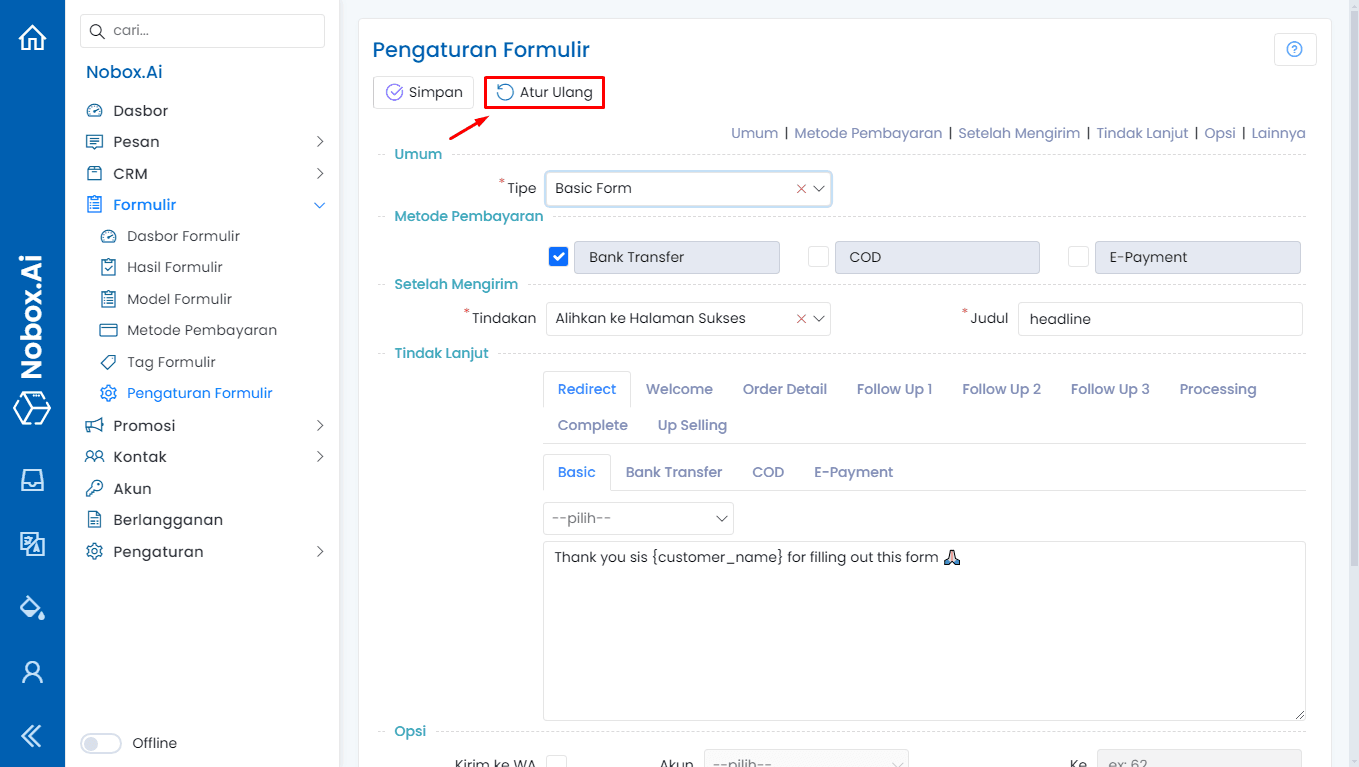Enable the COD payment checkbox
Screen dimensions: 1359x767
(x=818, y=257)
